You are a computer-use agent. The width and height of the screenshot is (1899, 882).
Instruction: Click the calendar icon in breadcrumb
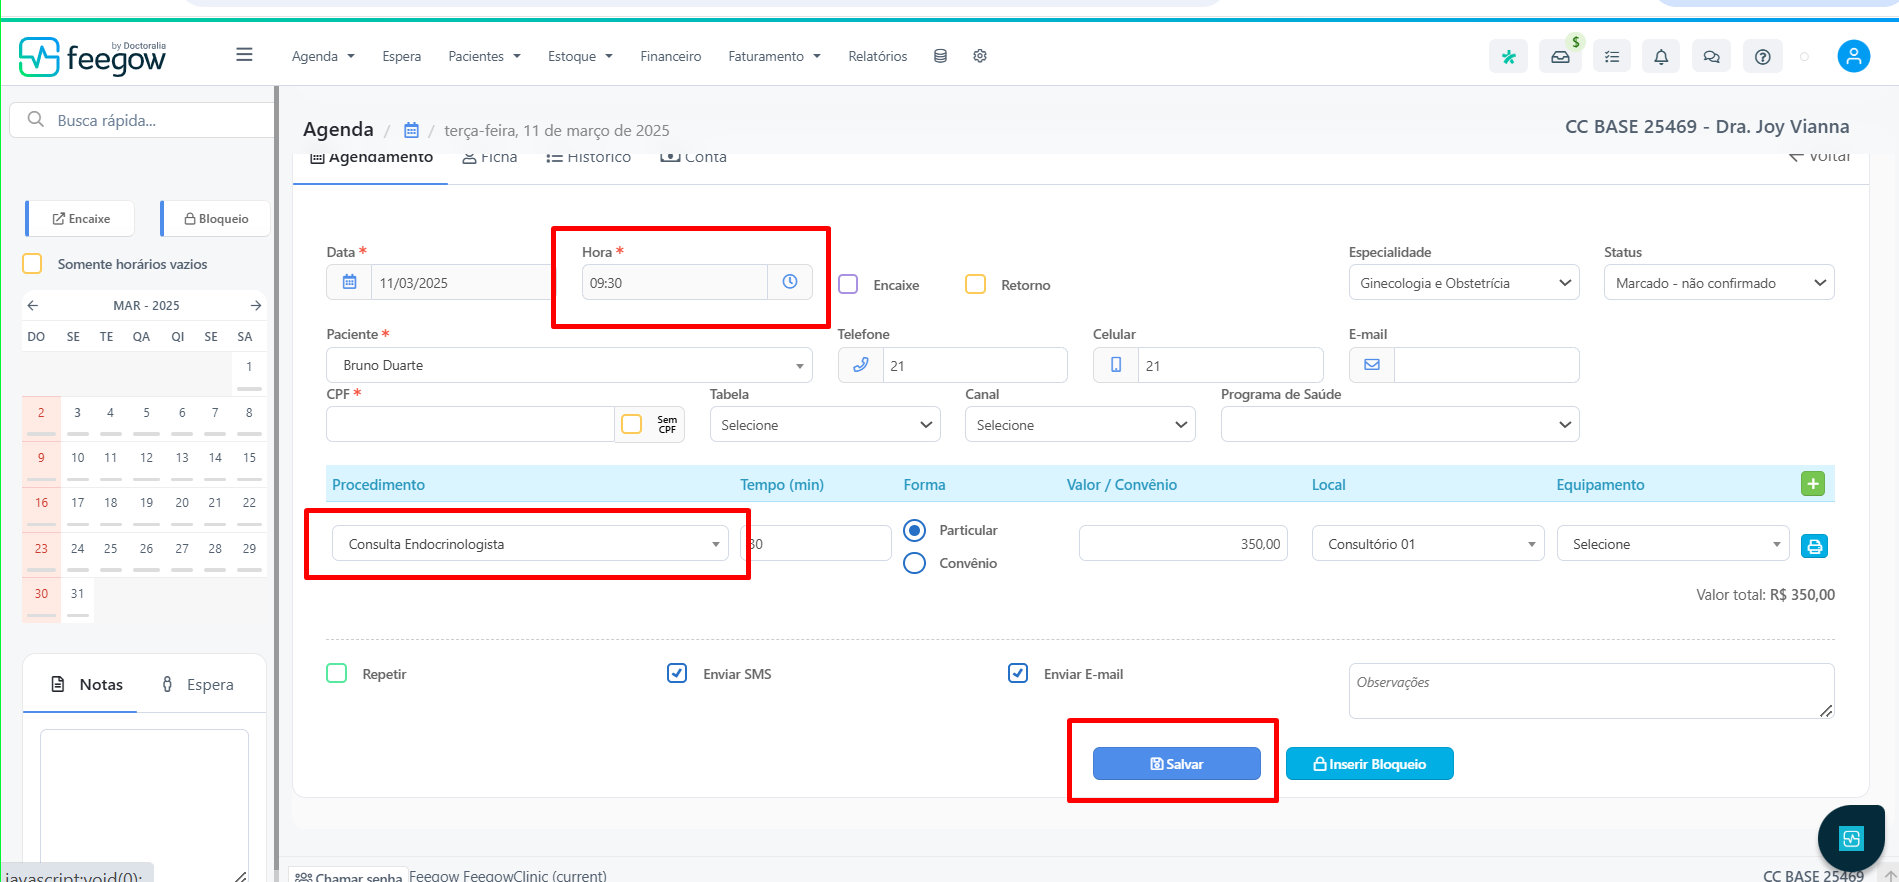pyautogui.click(x=411, y=130)
